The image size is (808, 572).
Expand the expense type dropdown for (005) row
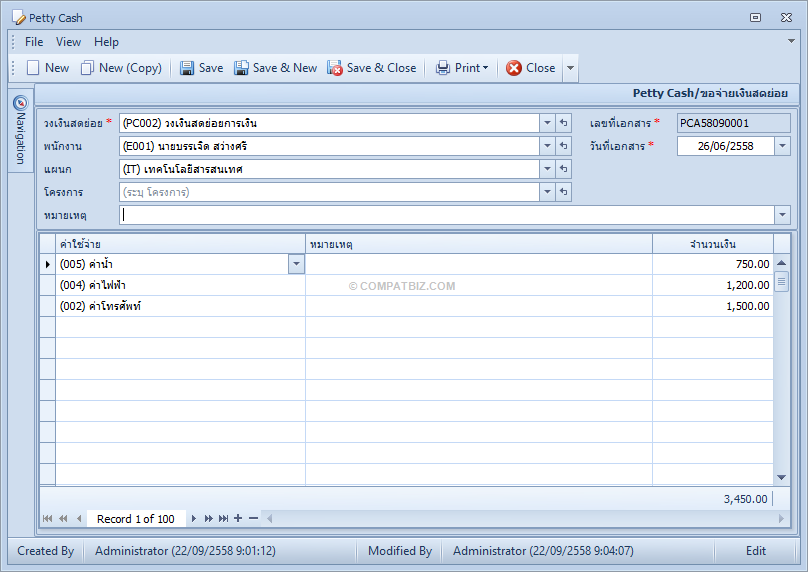(x=296, y=264)
